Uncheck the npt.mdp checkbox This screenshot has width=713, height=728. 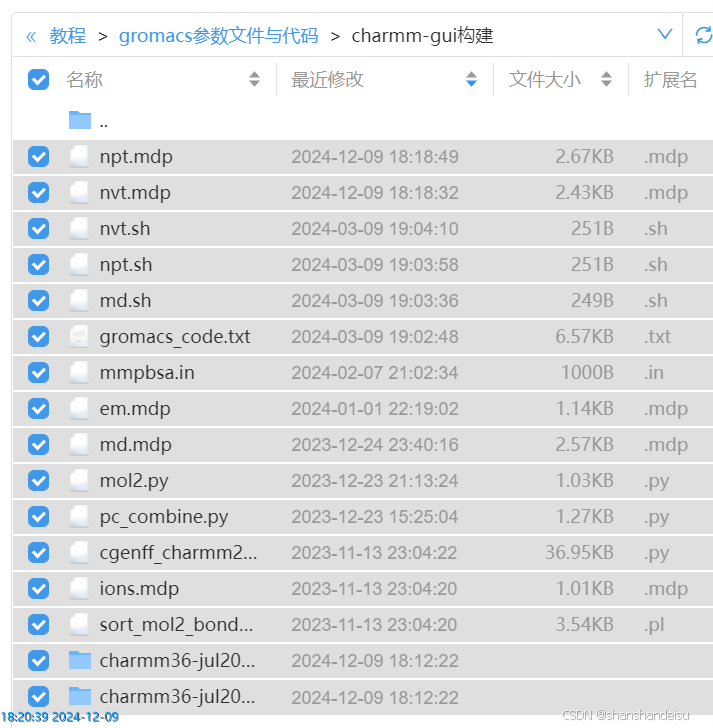pos(39,156)
